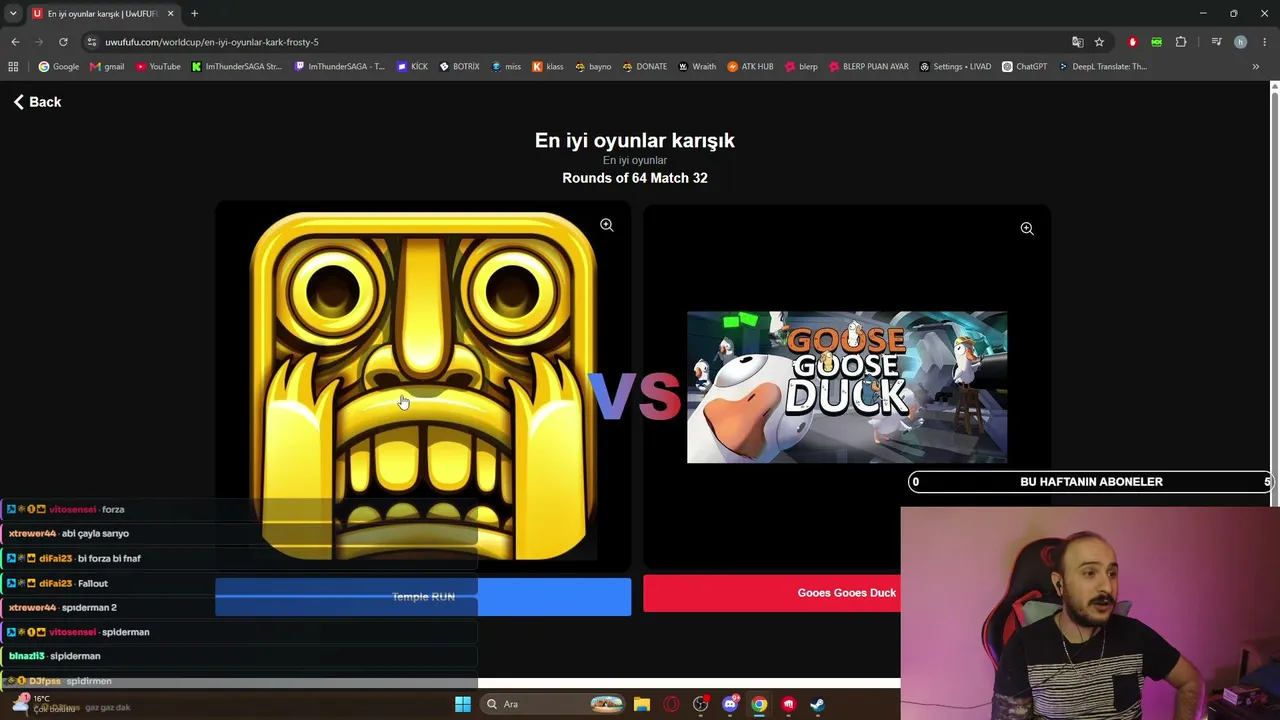This screenshot has width=1280, height=720.
Task: Vote for Gooes Gooes Duck button
Action: coord(846,593)
